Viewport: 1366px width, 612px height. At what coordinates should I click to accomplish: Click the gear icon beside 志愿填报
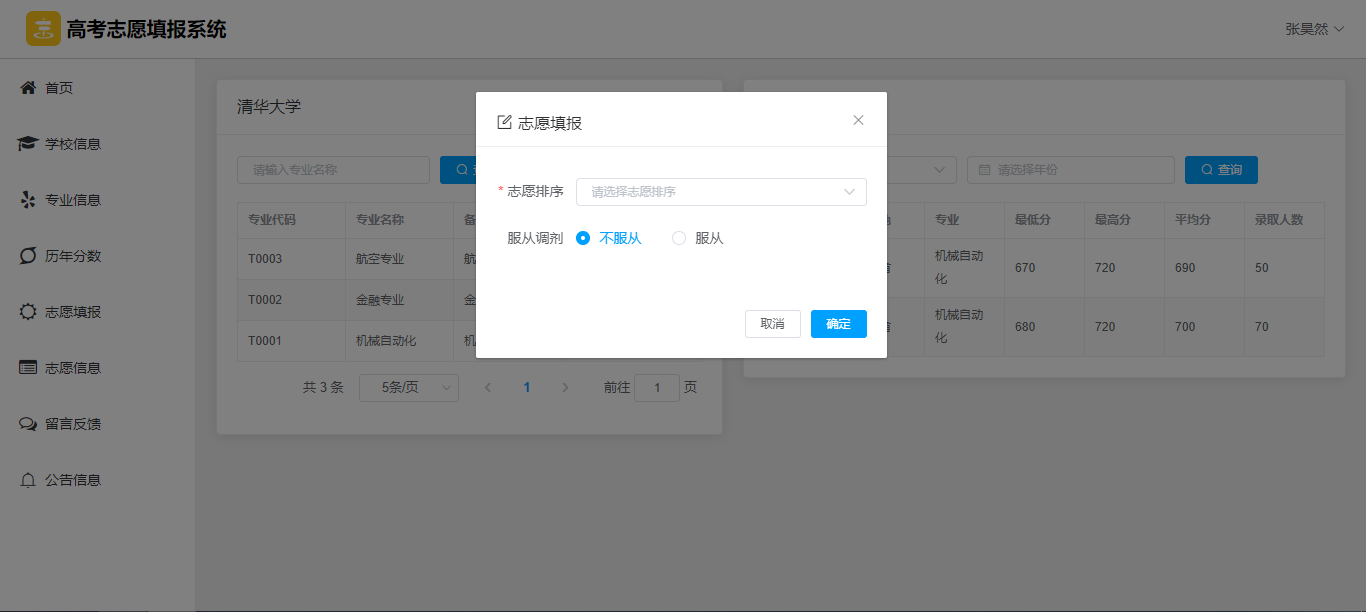[x=28, y=312]
